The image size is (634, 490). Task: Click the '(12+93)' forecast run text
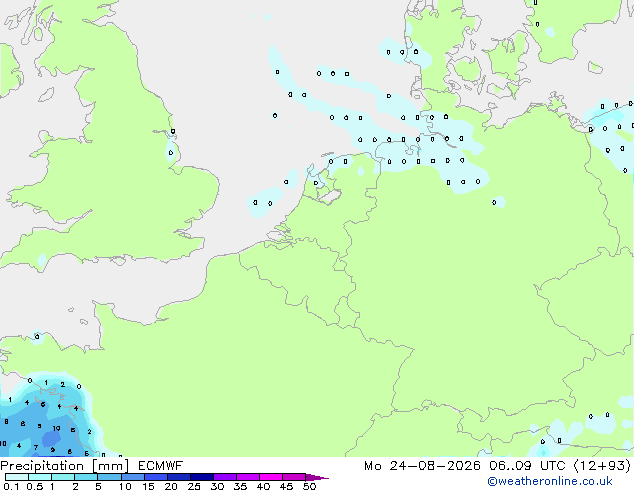pyautogui.click(x=602, y=466)
